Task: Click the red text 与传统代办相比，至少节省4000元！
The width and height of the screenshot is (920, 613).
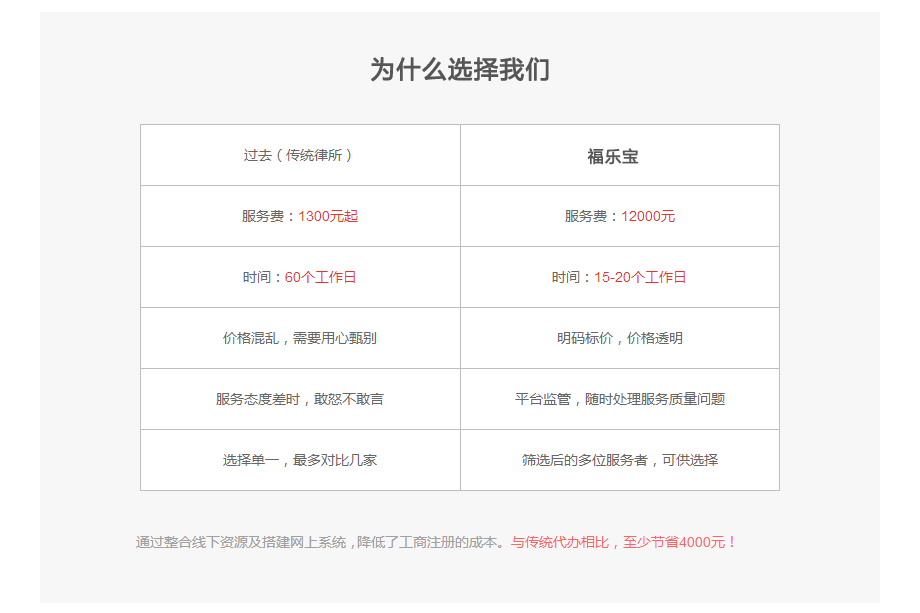Action: coord(624,542)
